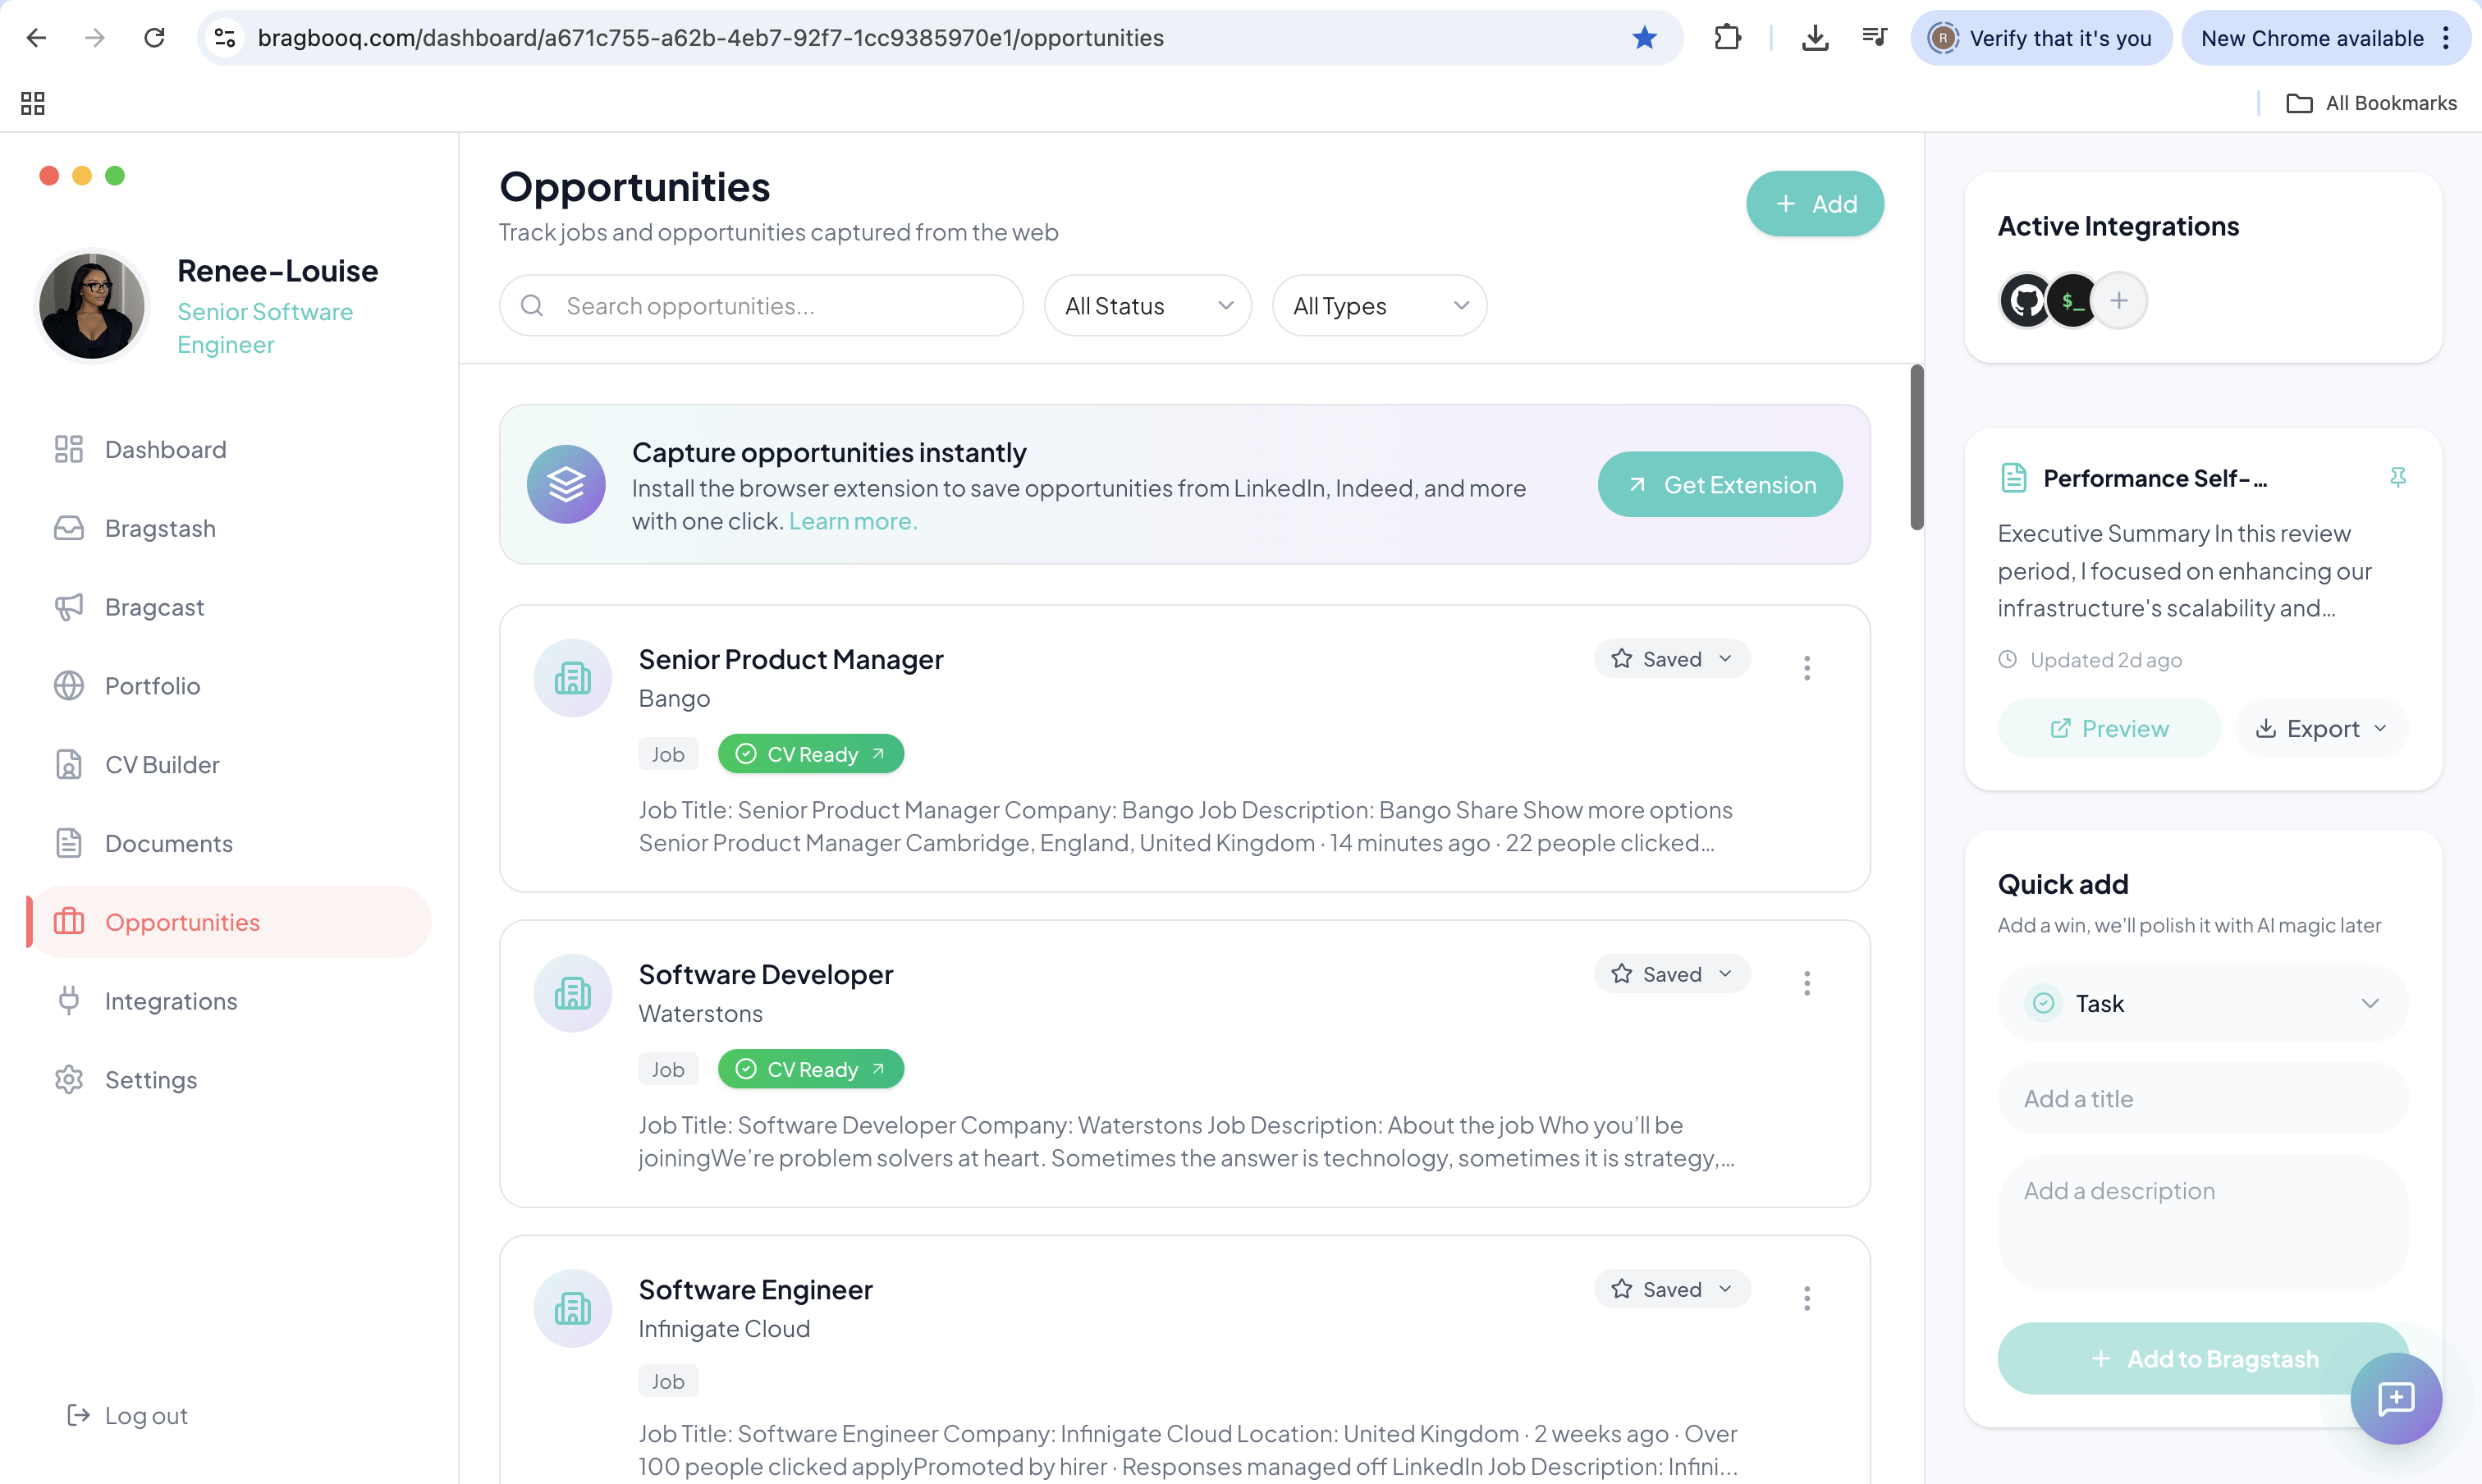
Task: Expand the All Types filter dropdown
Action: pyautogui.click(x=1378, y=306)
